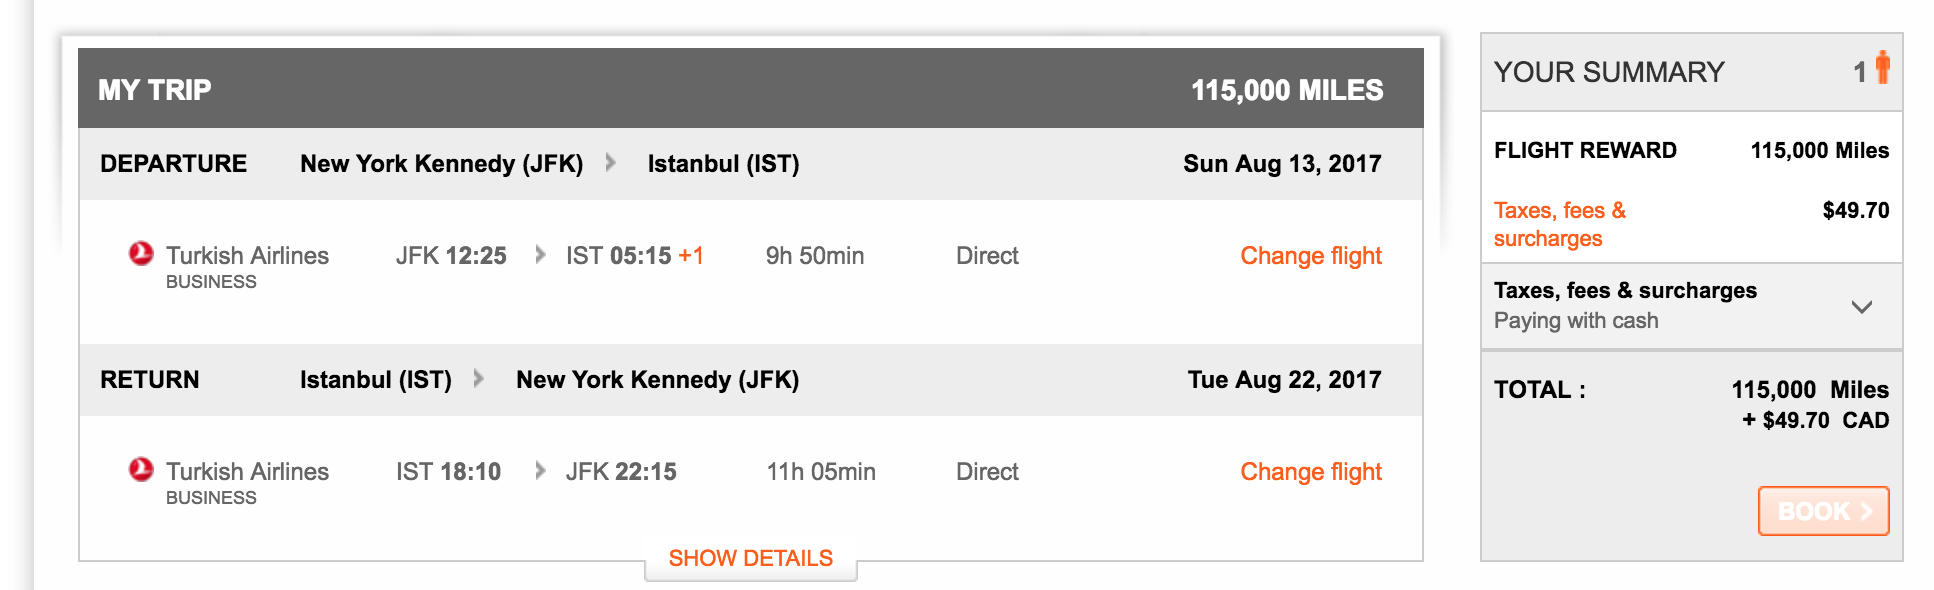Click the arrow between JFK 12:25 and IST 05:15
Screen dimensions: 1934x590
click(x=540, y=255)
